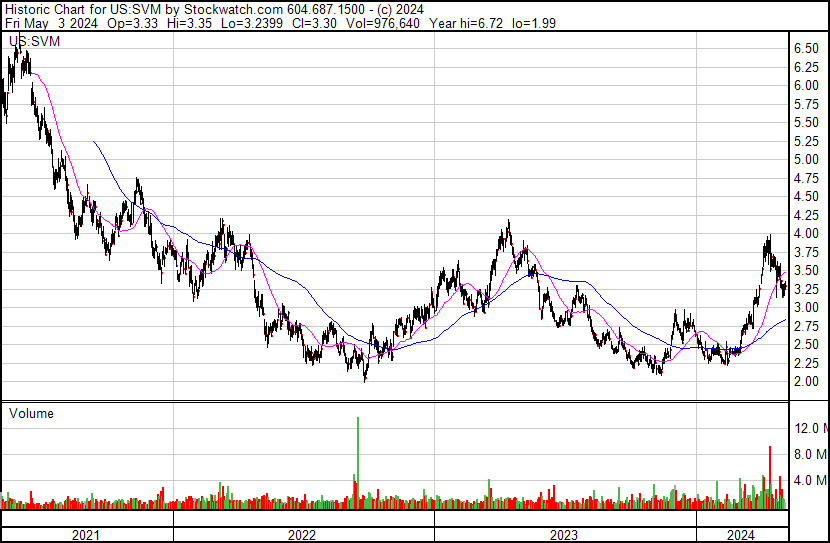Image resolution: width=830 pixels, height=543 pixels.
Task: Click the 3.75 price axis label
Action: pyautogui.click(x=806, y=252)
